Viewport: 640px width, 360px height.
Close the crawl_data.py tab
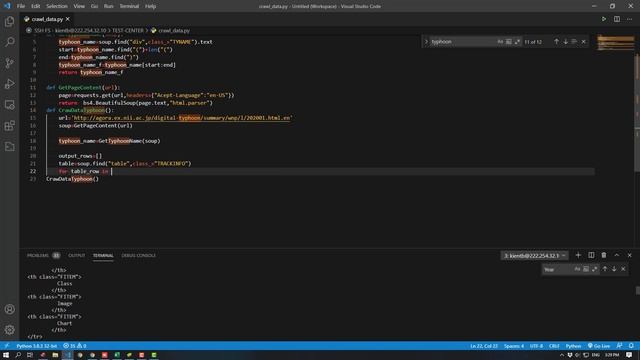68,19
